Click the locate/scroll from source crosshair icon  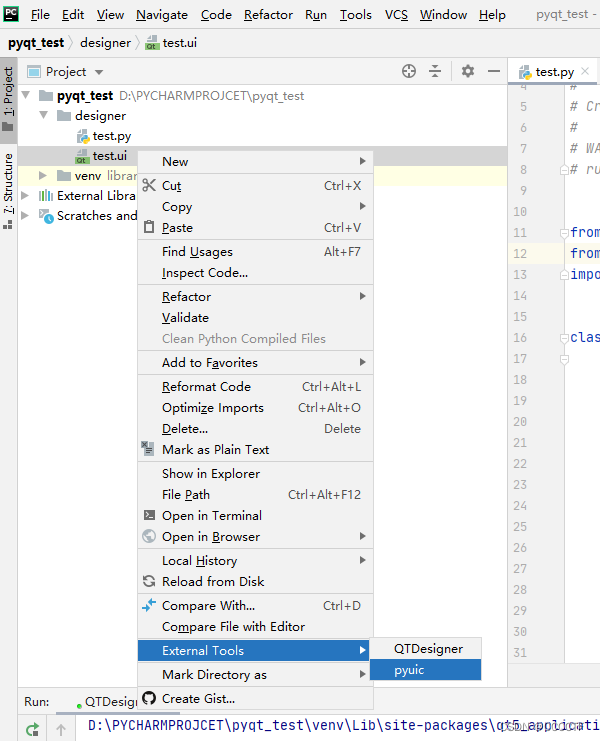[409, 71]
